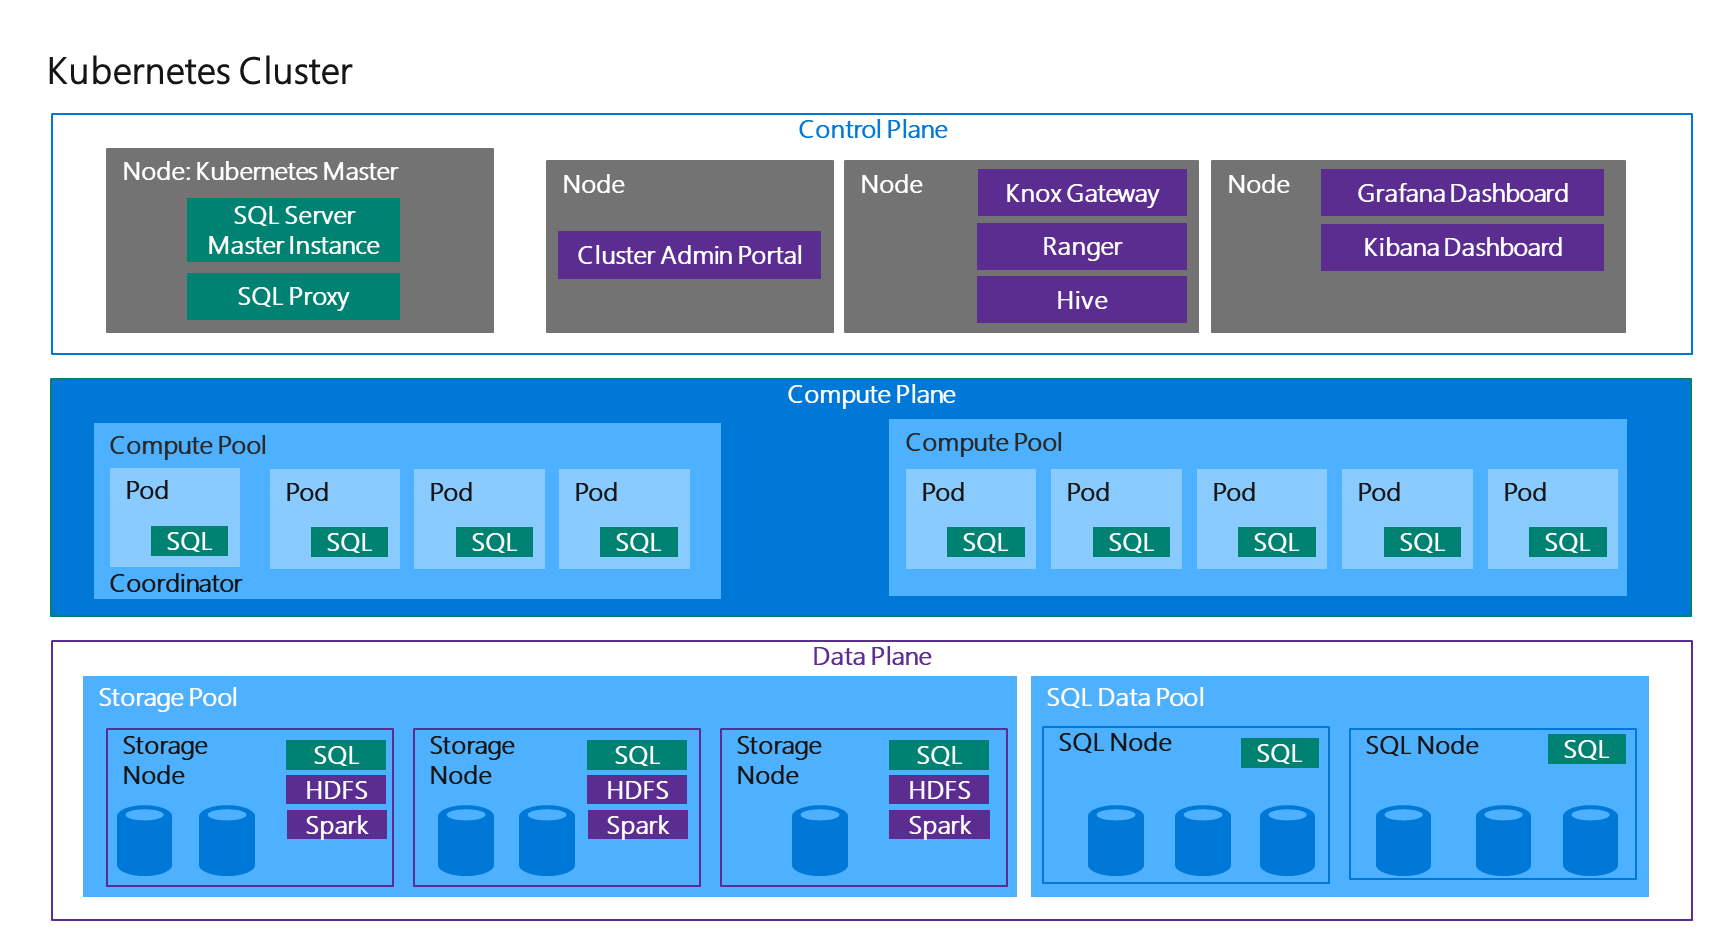Open the Grafana Dashboard box
Image resolution: width=1730 pixels, height=951 pixels.
(1461, 193)
